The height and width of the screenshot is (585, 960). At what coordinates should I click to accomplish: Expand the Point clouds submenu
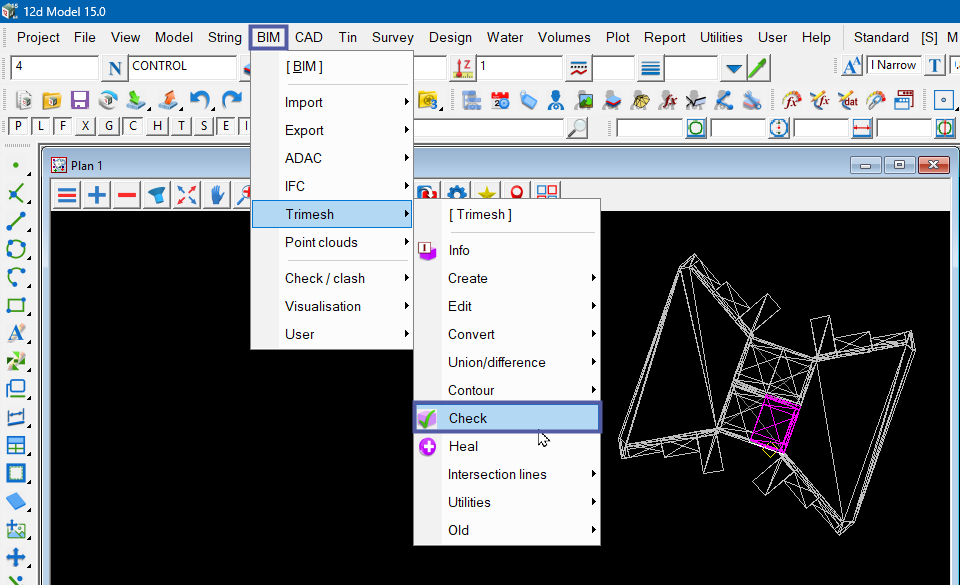coord(332,242)
